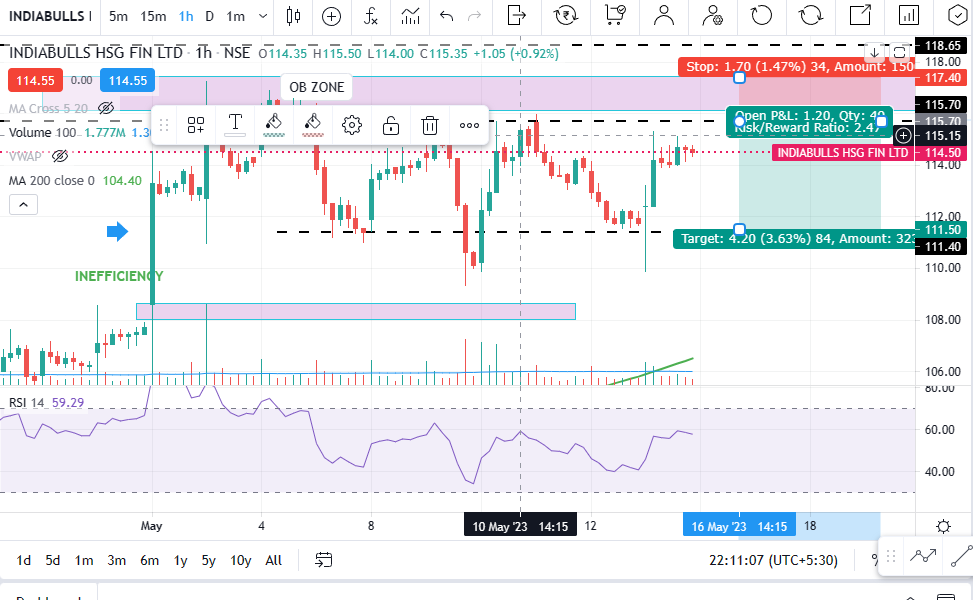973x600 pixels.
Task: Set the date range to 5d
Action: [x=53, y=560]
